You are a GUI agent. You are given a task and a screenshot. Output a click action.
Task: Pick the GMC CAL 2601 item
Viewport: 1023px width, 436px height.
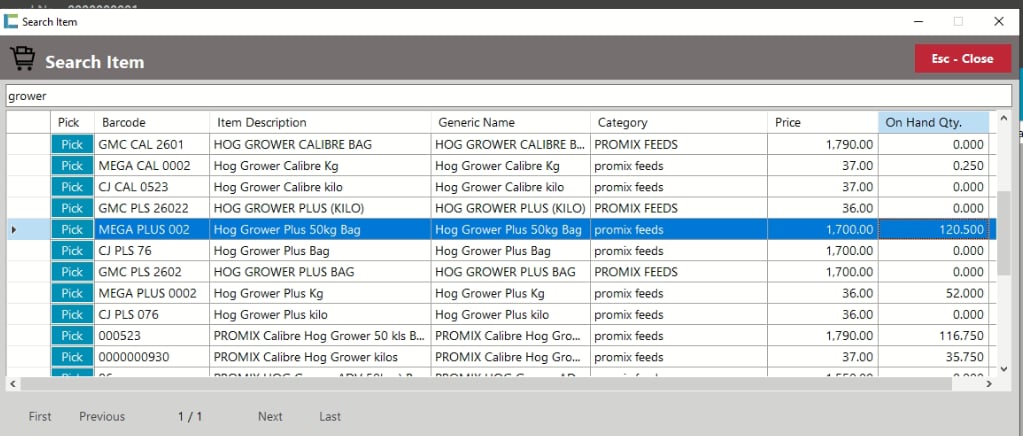pyautogui.click(x=72, y=145)
